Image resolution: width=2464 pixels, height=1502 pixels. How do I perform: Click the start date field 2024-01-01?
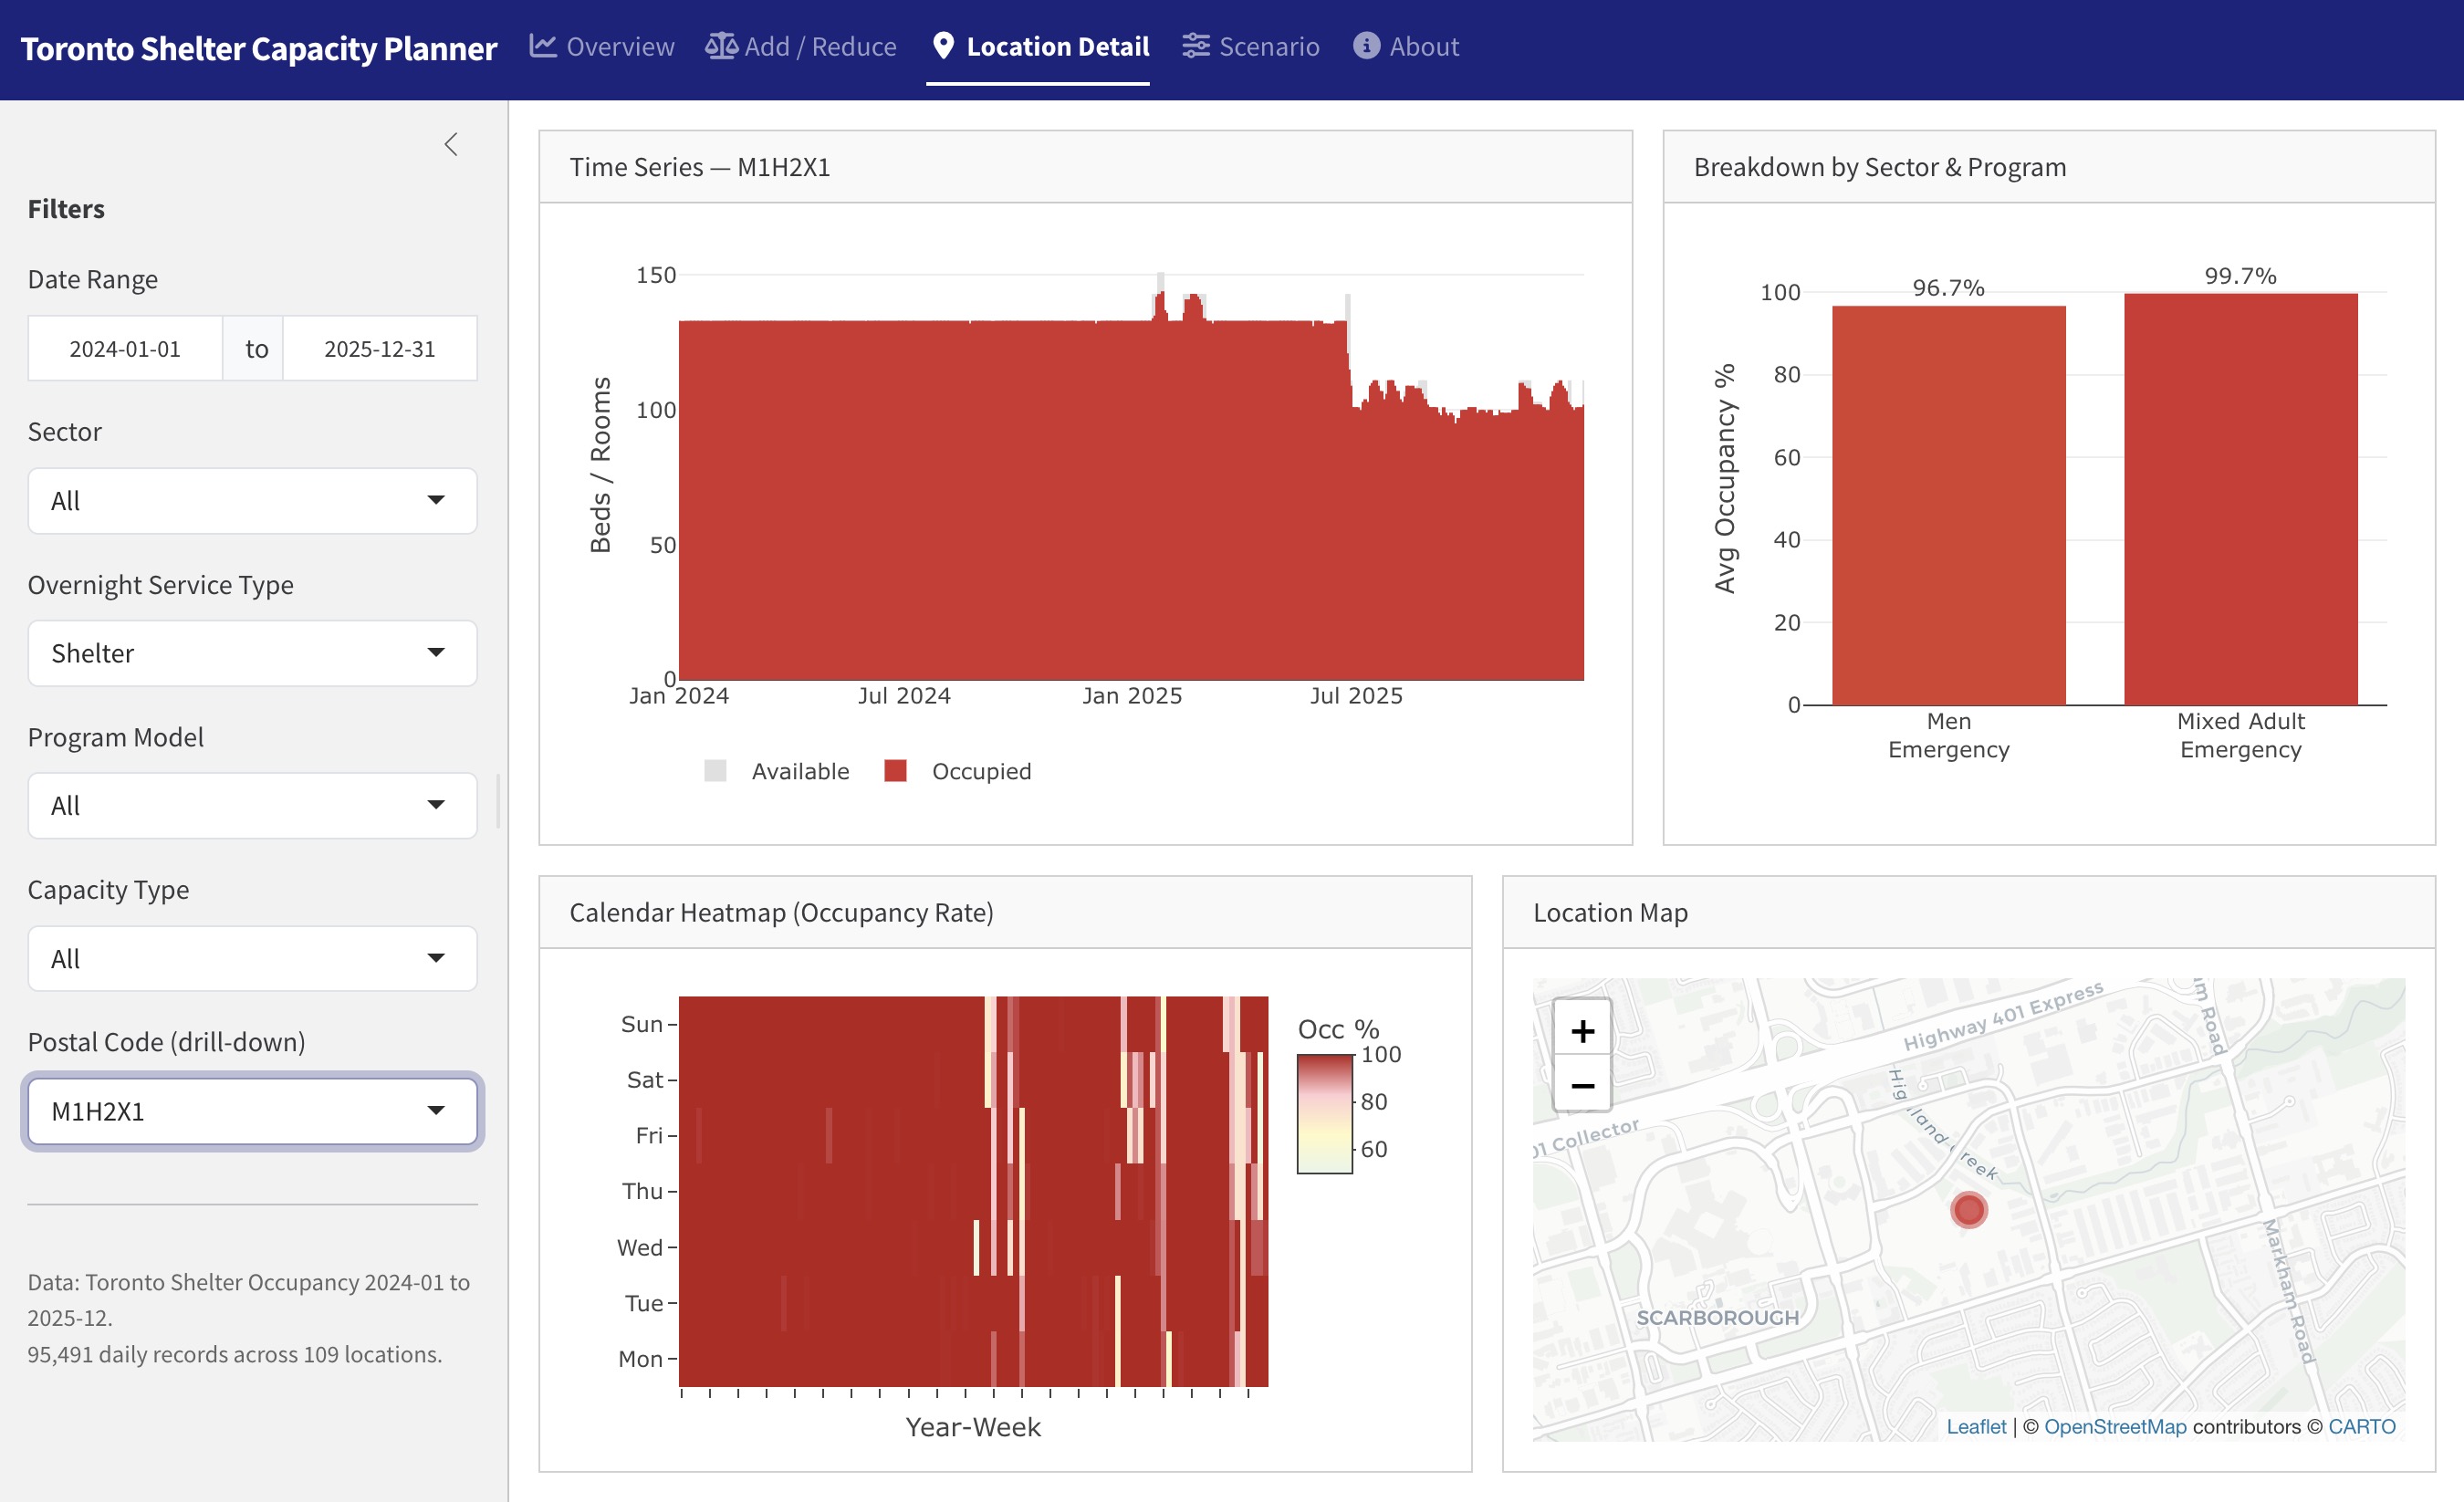click(125, 349)
